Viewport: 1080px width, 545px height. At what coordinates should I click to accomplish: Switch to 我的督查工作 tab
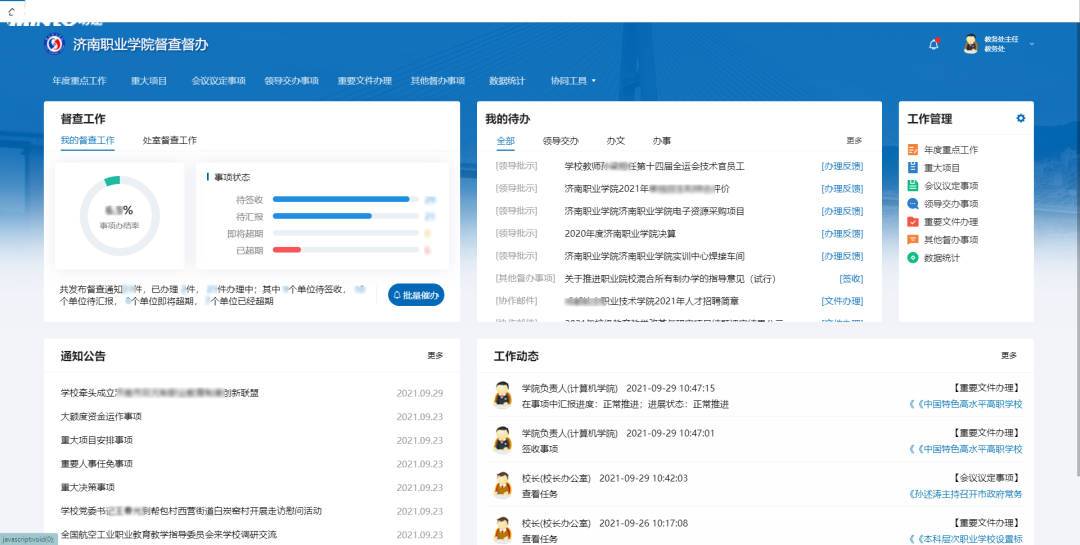pyautogui.click(x=87, y=140)
